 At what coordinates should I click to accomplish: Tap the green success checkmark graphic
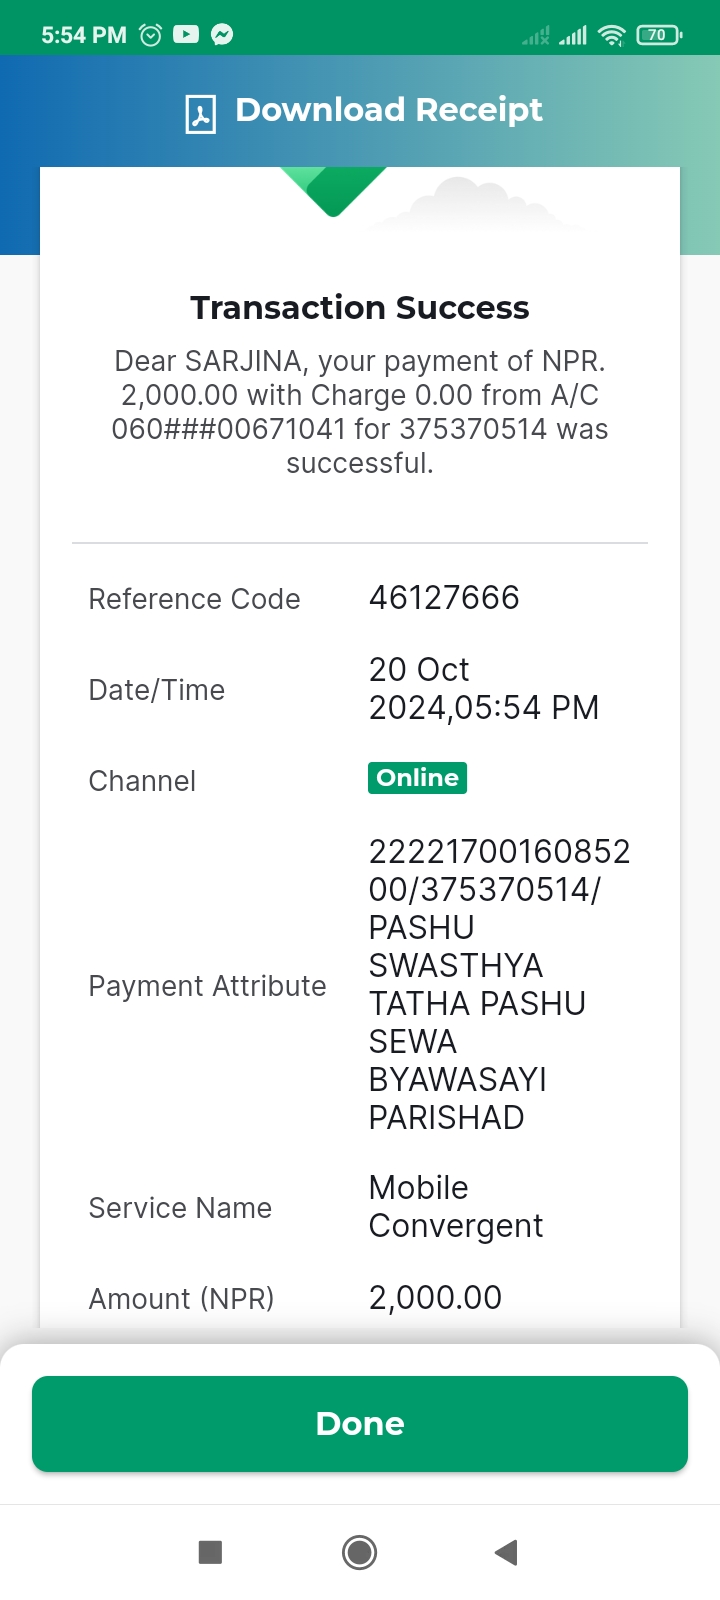[333, 191]
